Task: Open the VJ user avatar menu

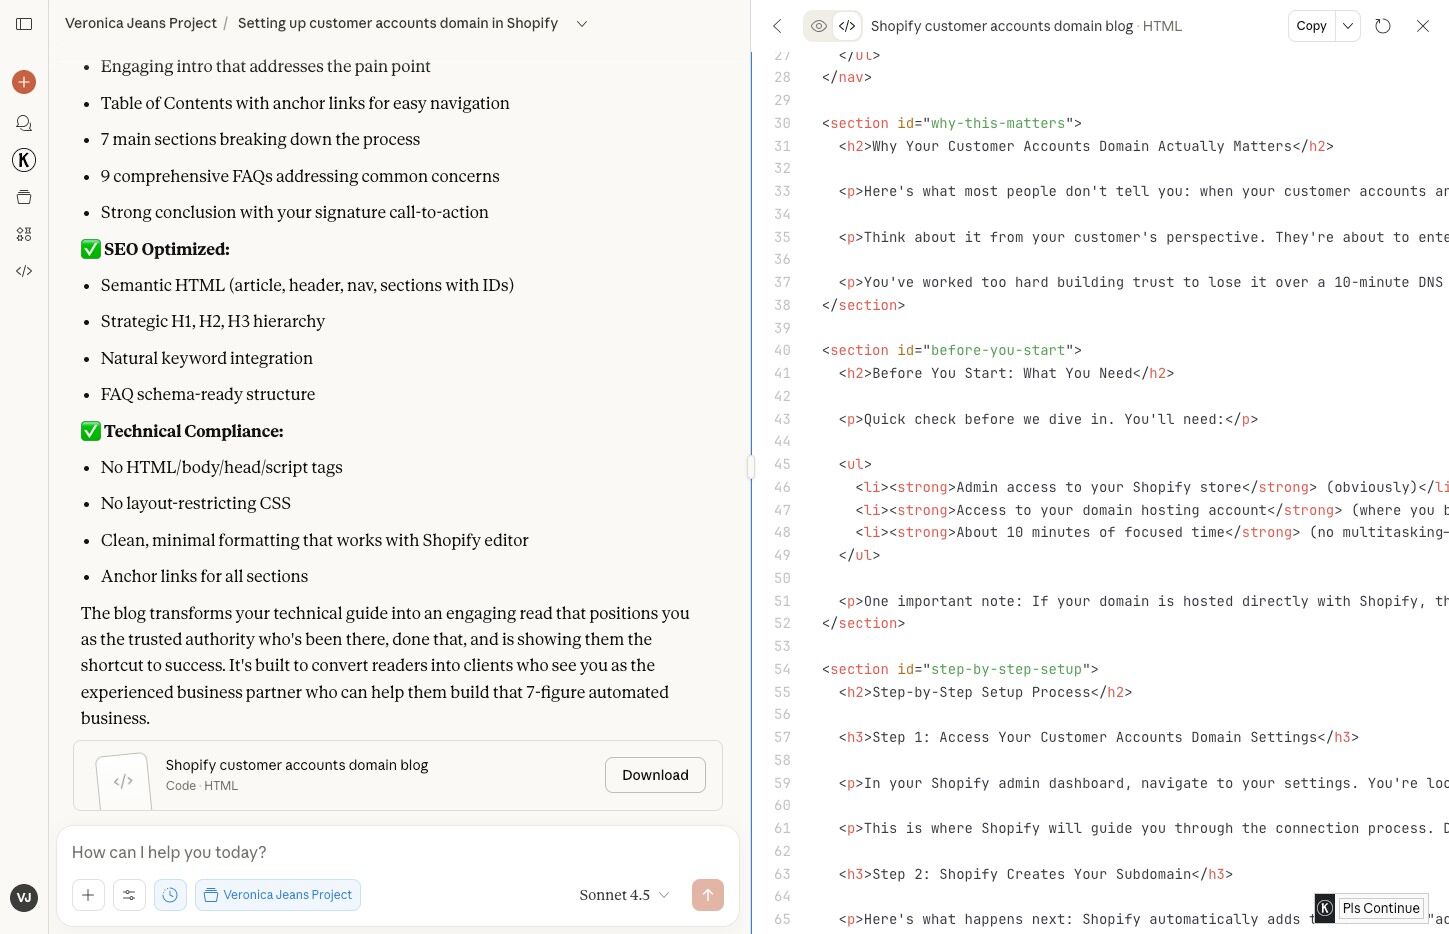Action: pyautogui.click(x=24, y=897)
